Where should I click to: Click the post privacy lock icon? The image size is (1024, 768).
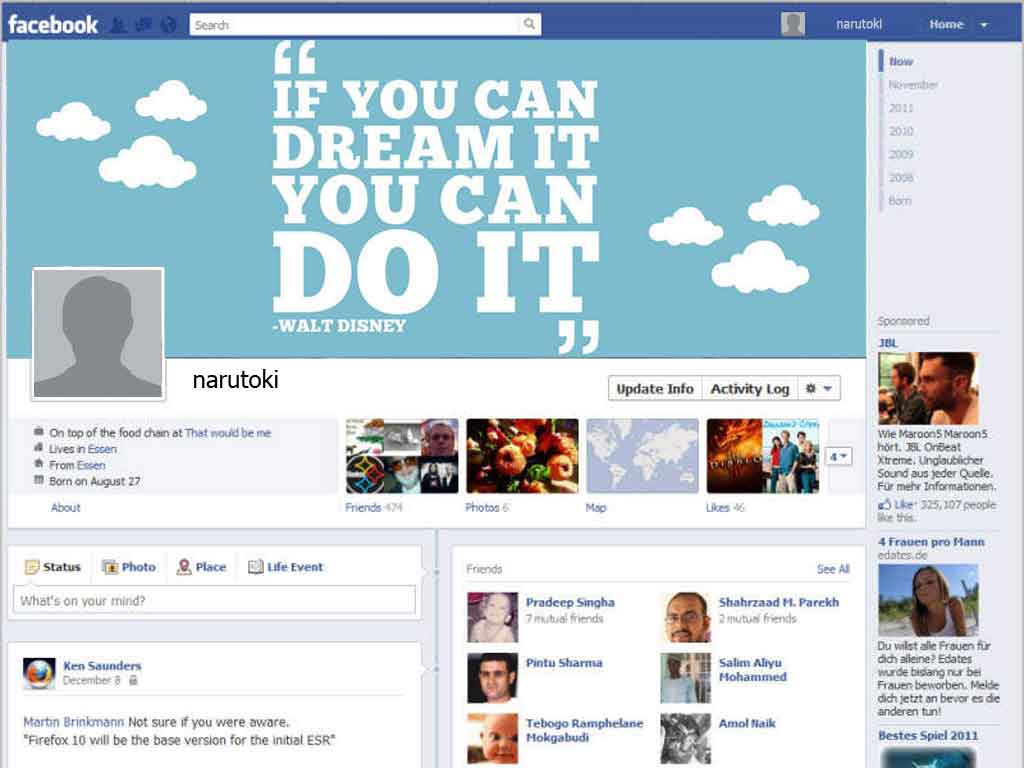tap(133, 680)
